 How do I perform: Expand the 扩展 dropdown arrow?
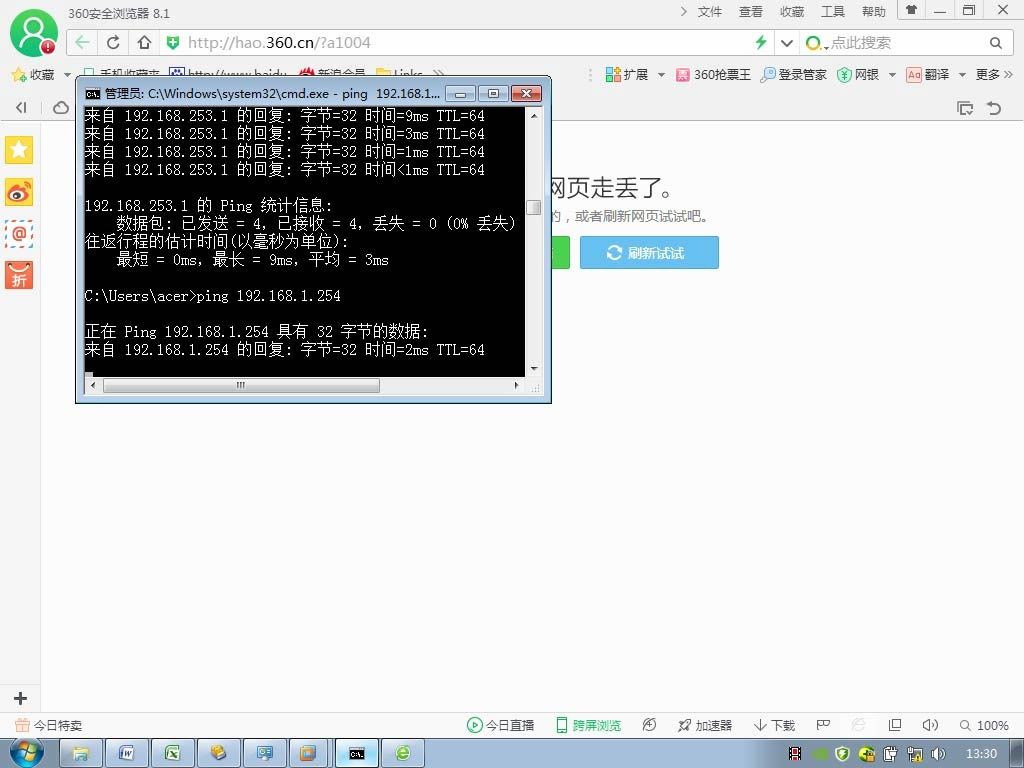(x=661, y=75)
